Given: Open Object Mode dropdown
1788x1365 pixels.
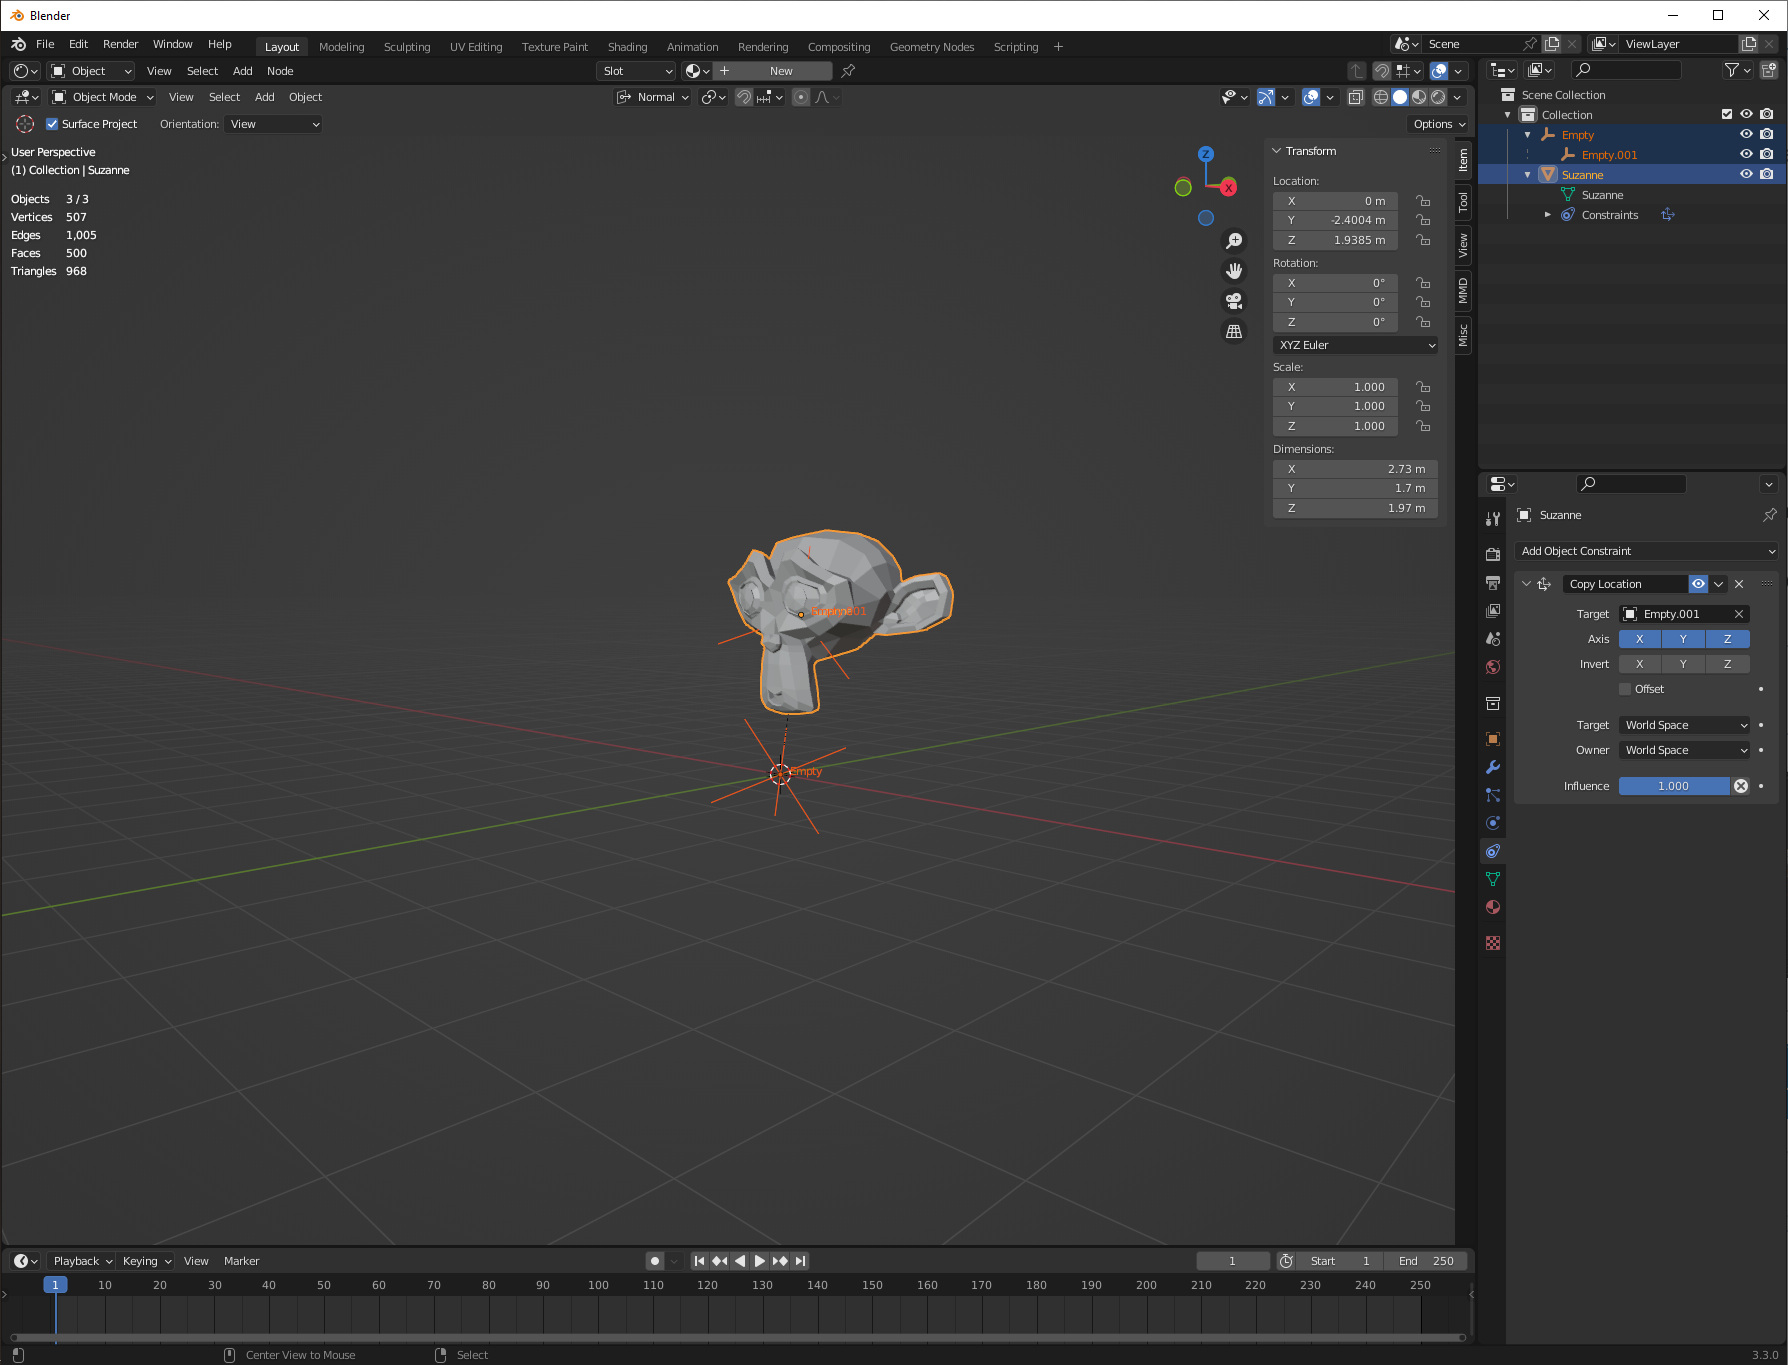Looking at the screenshot, I should 103,97.
